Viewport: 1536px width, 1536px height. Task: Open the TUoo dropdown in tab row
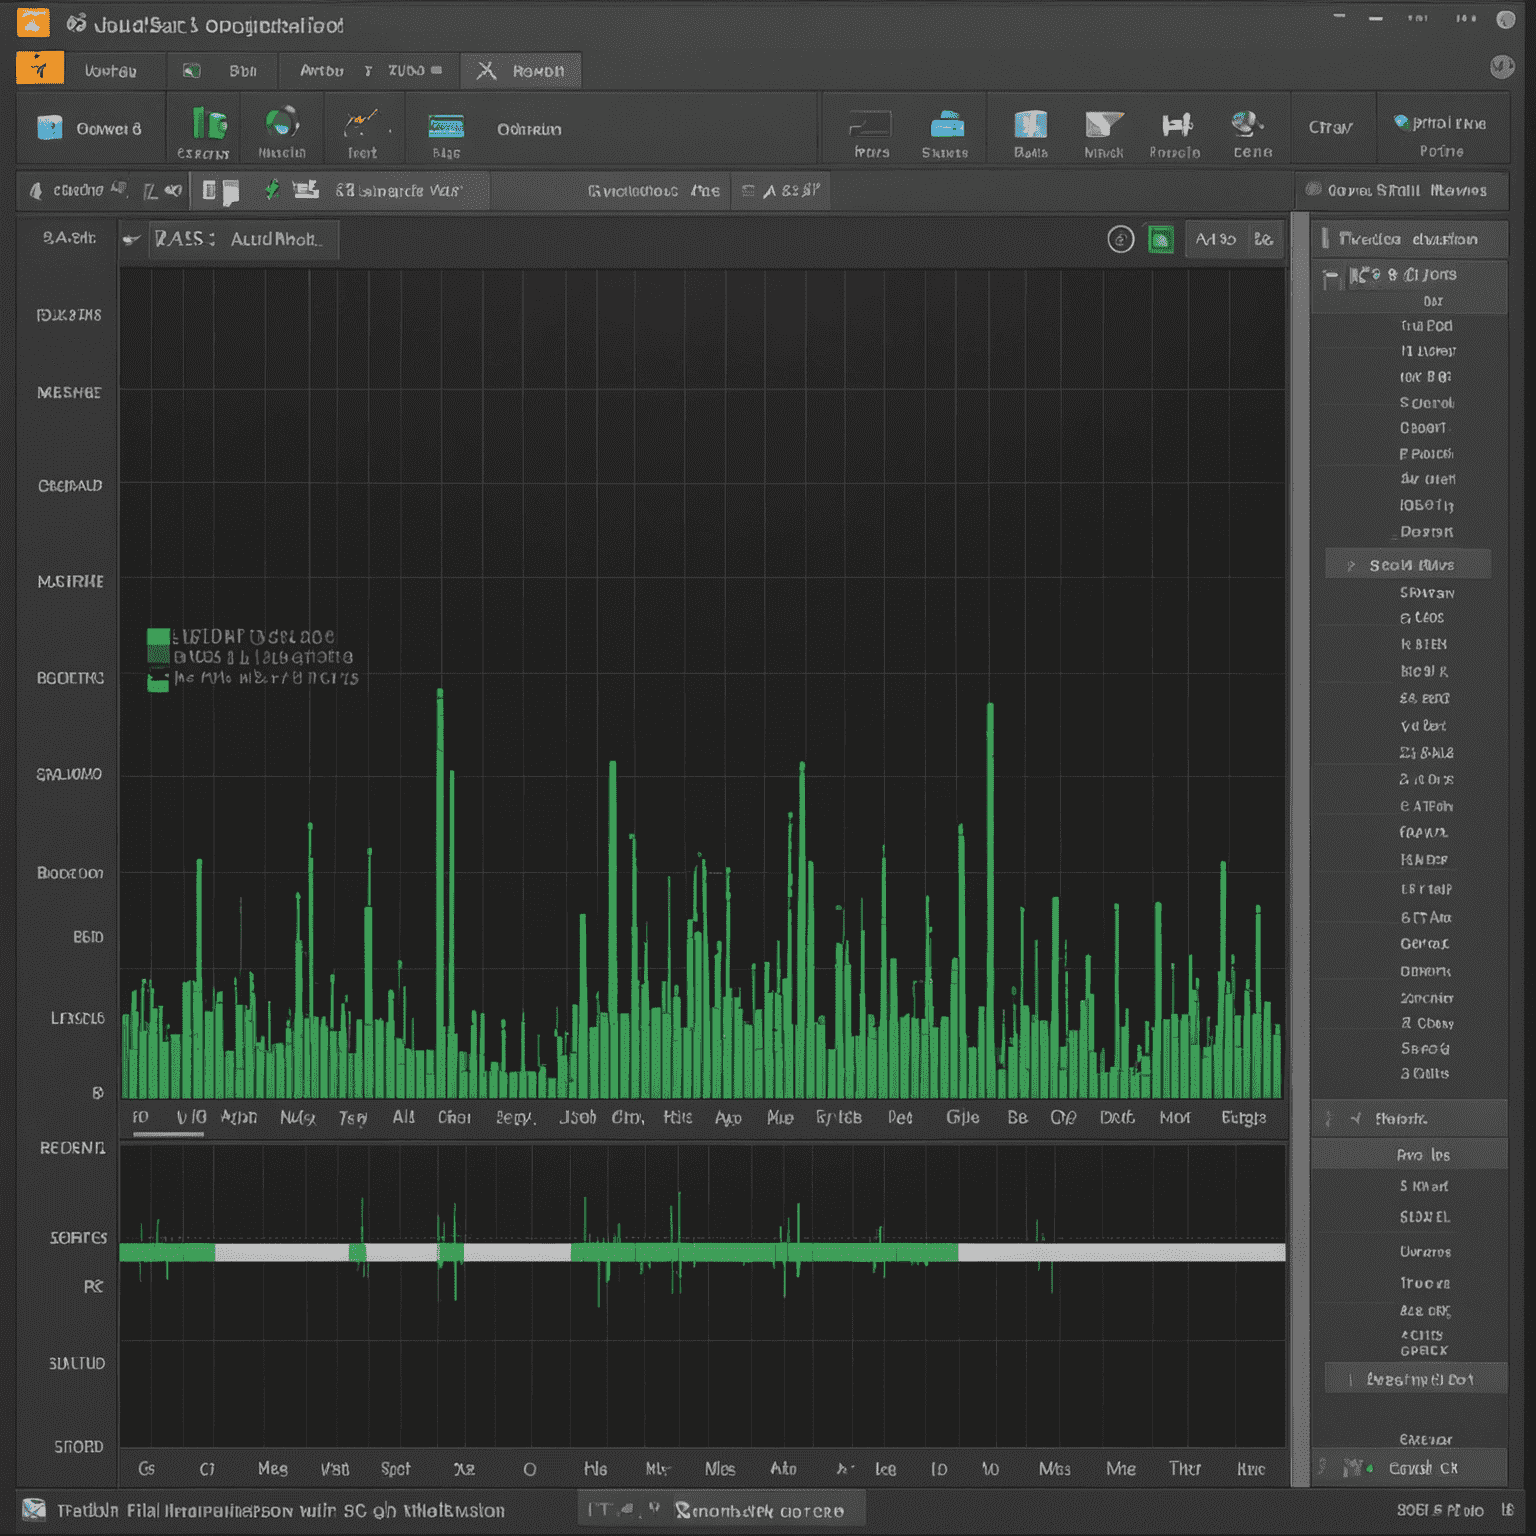414,70
